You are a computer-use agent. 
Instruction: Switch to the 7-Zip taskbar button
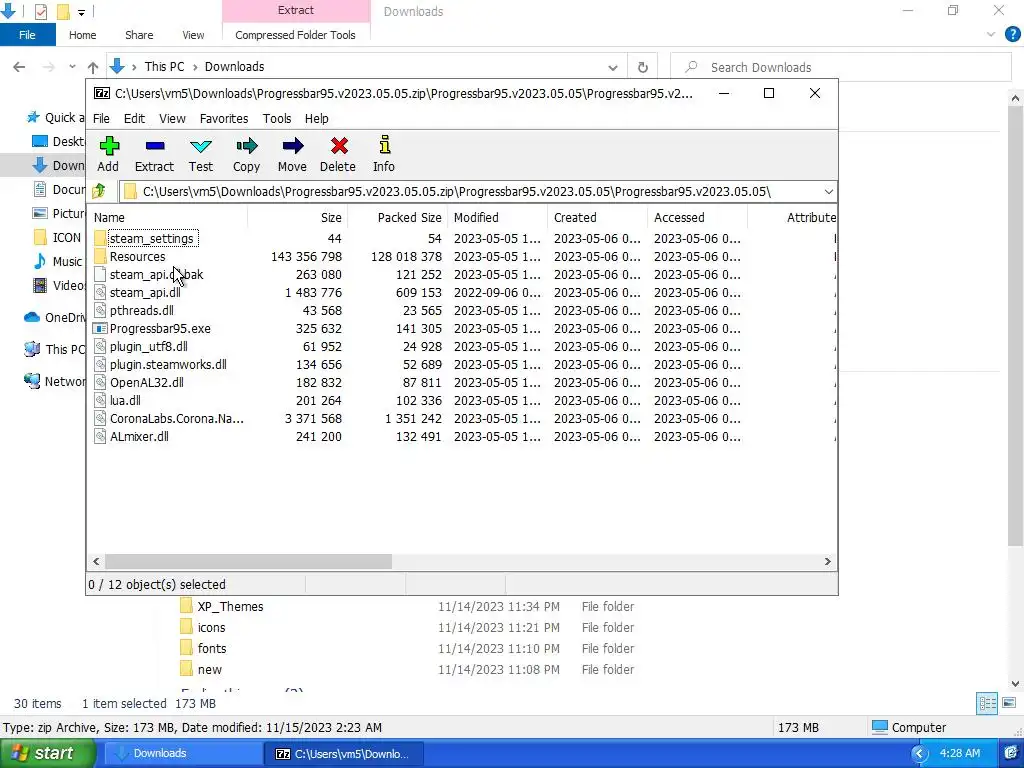click(x=344, y=753)
